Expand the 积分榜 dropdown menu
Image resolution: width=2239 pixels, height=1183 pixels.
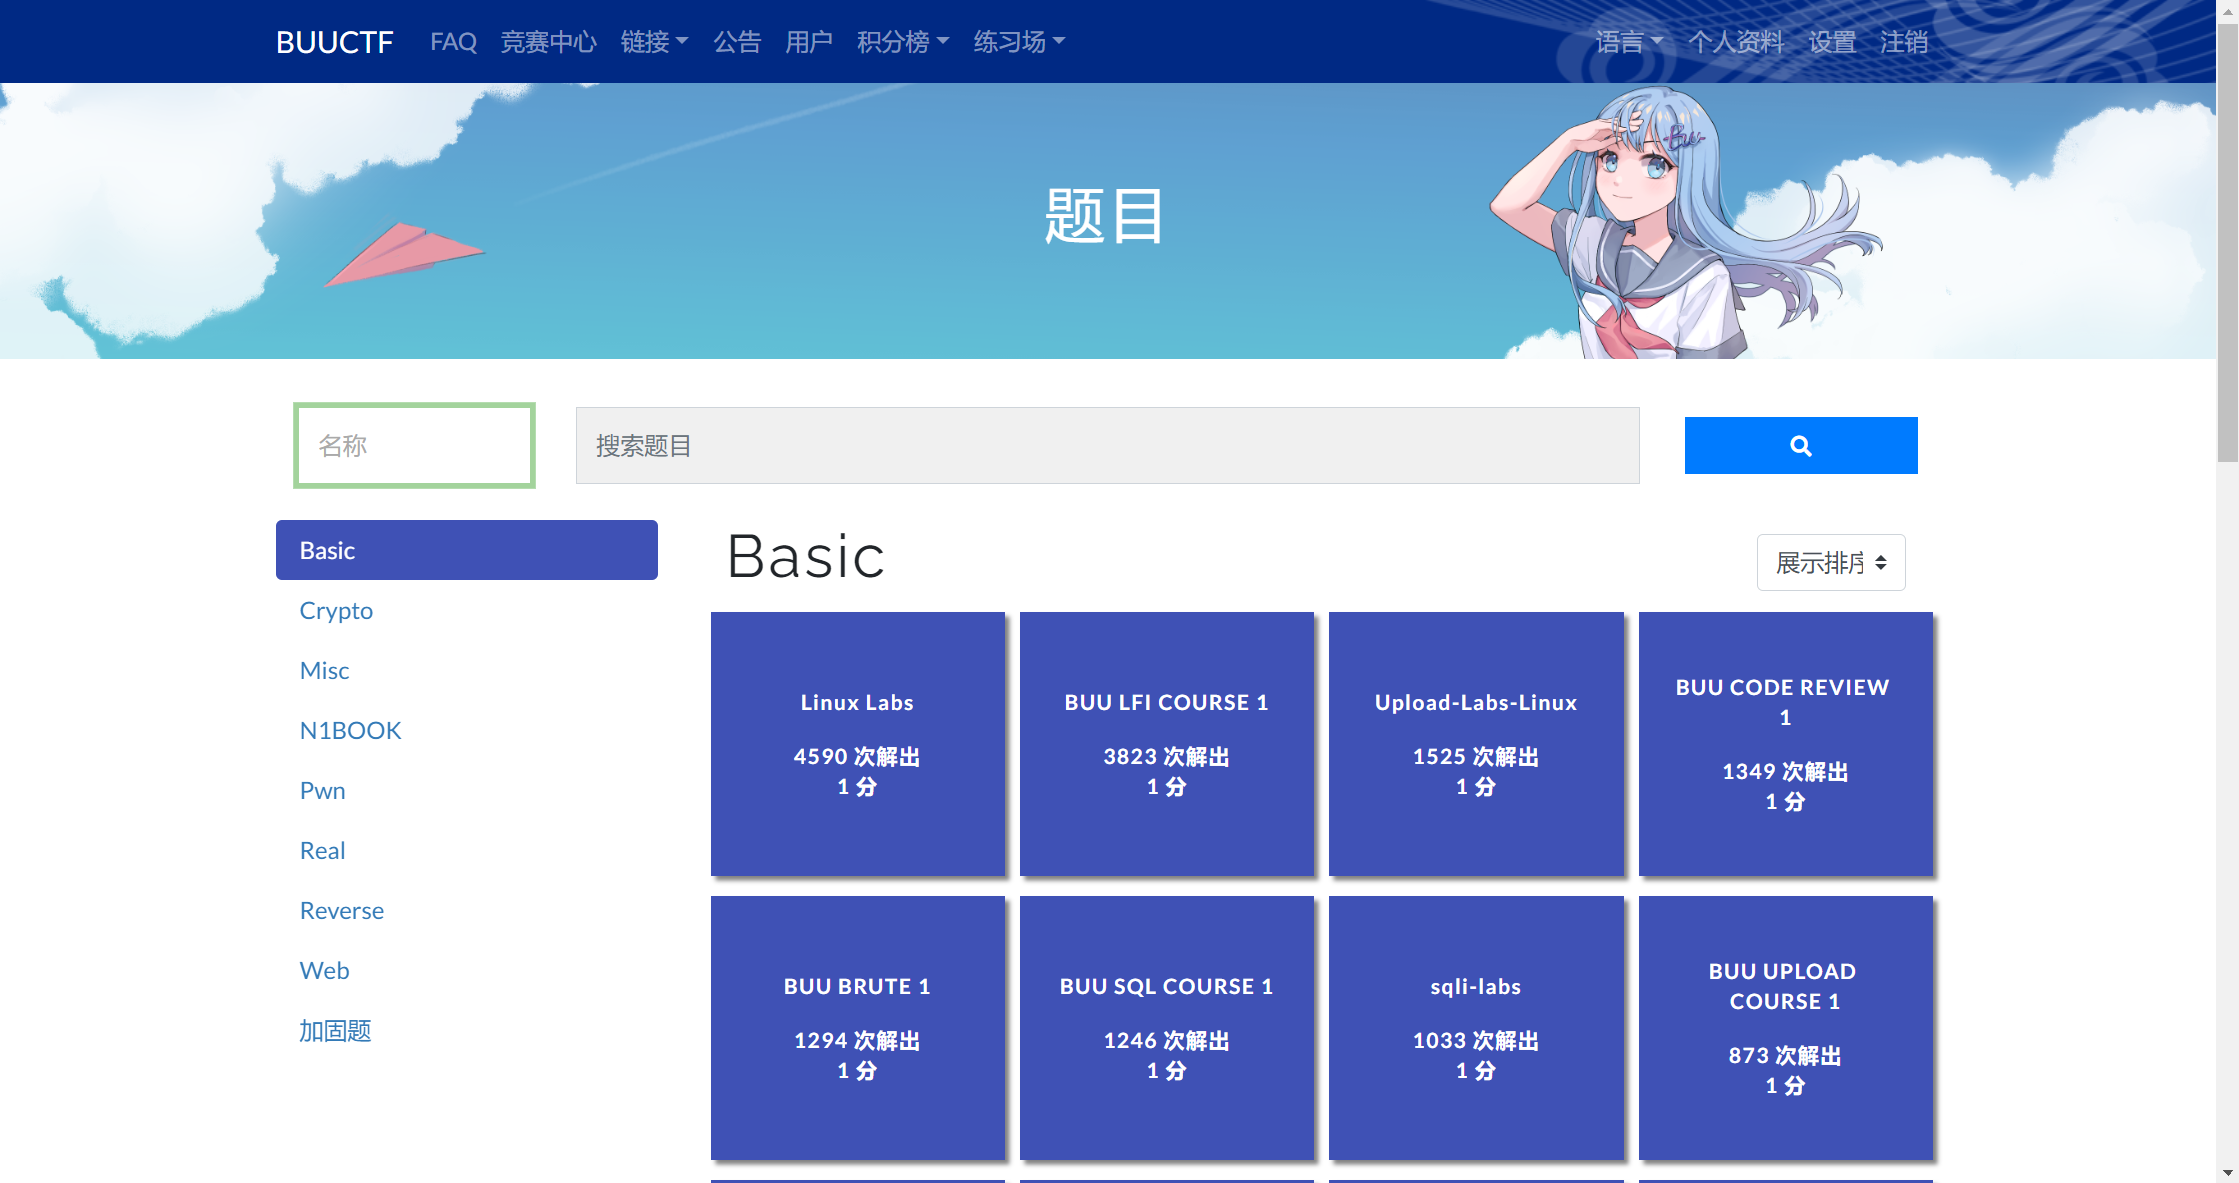[x=902, y=42]
